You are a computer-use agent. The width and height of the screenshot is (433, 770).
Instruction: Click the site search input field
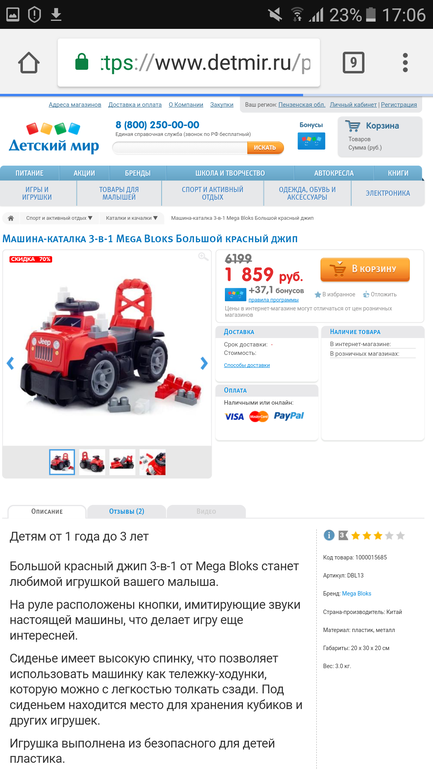[x=180, y=147]
